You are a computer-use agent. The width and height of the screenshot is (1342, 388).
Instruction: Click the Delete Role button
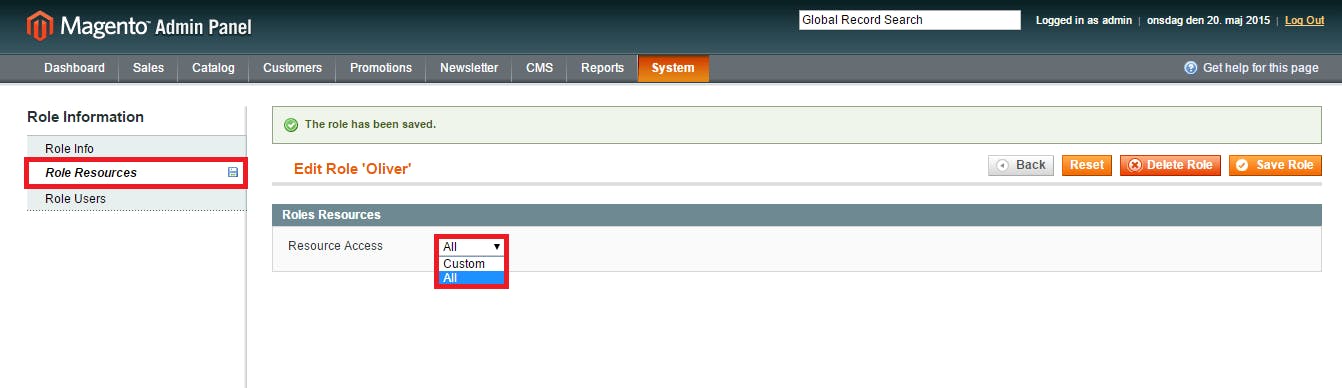(x=1170, y=165)
